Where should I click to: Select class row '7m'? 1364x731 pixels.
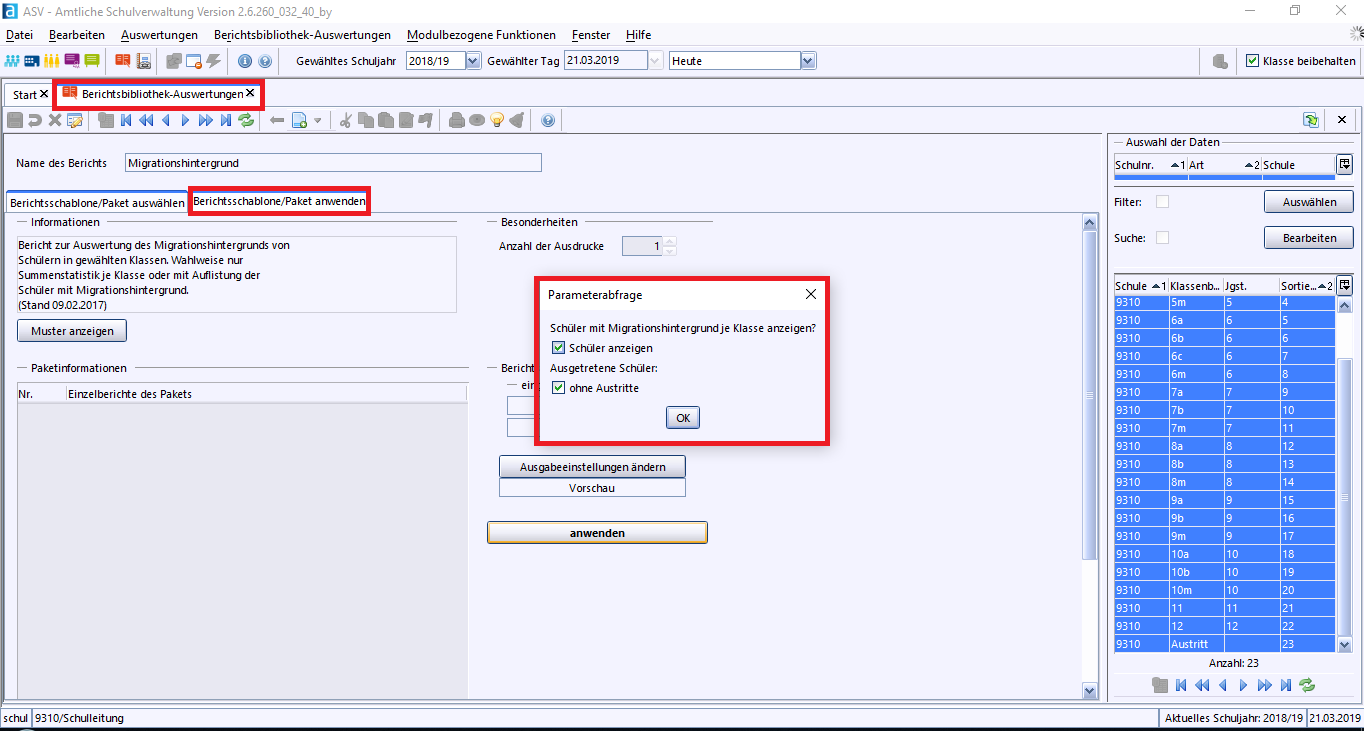coord(1225,428)
